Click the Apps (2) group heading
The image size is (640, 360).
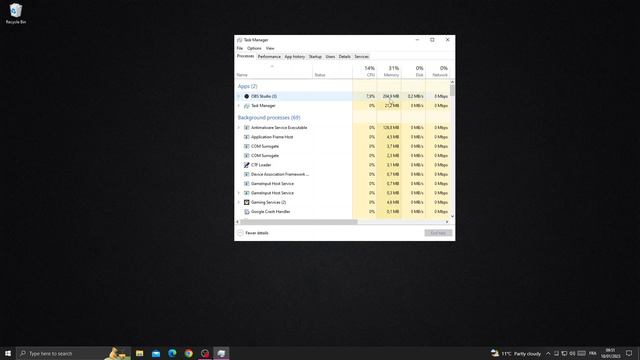247,87
